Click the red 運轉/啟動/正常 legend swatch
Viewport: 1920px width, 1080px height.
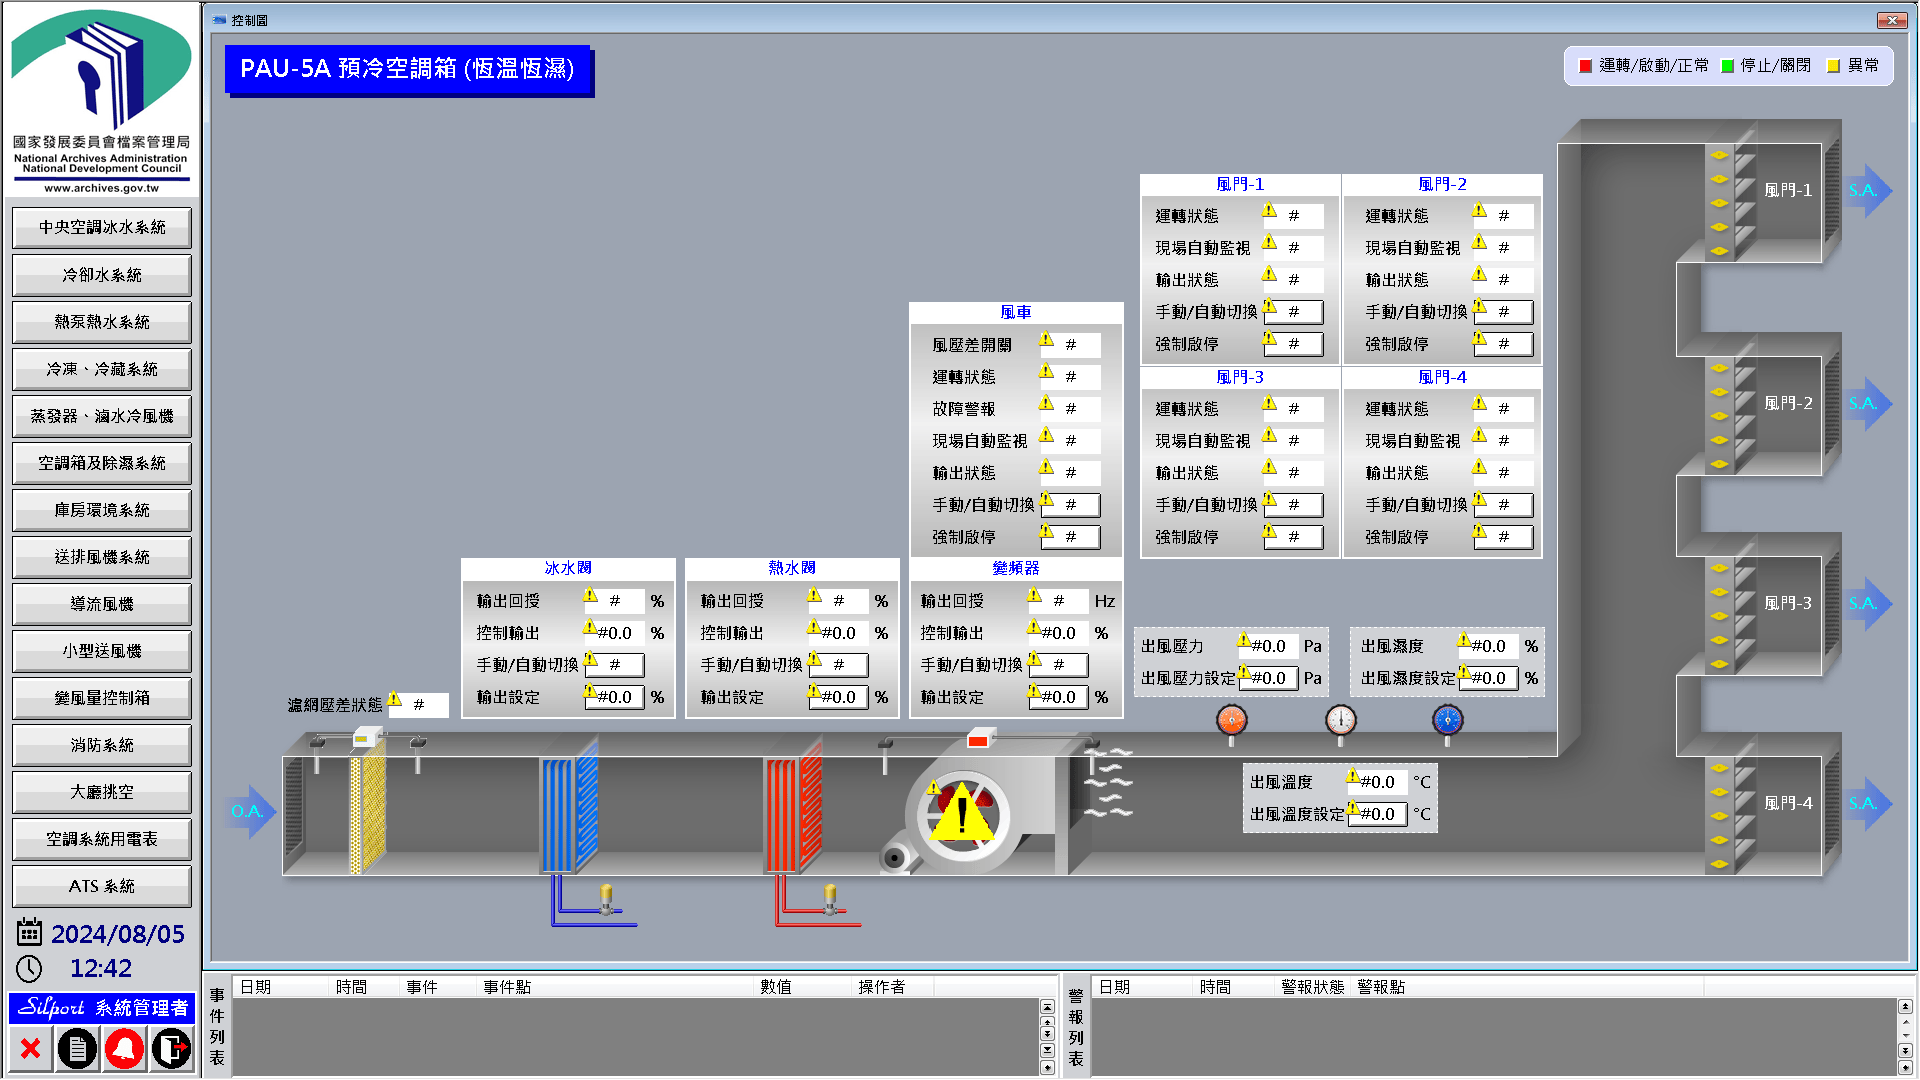pos(1585,66)
